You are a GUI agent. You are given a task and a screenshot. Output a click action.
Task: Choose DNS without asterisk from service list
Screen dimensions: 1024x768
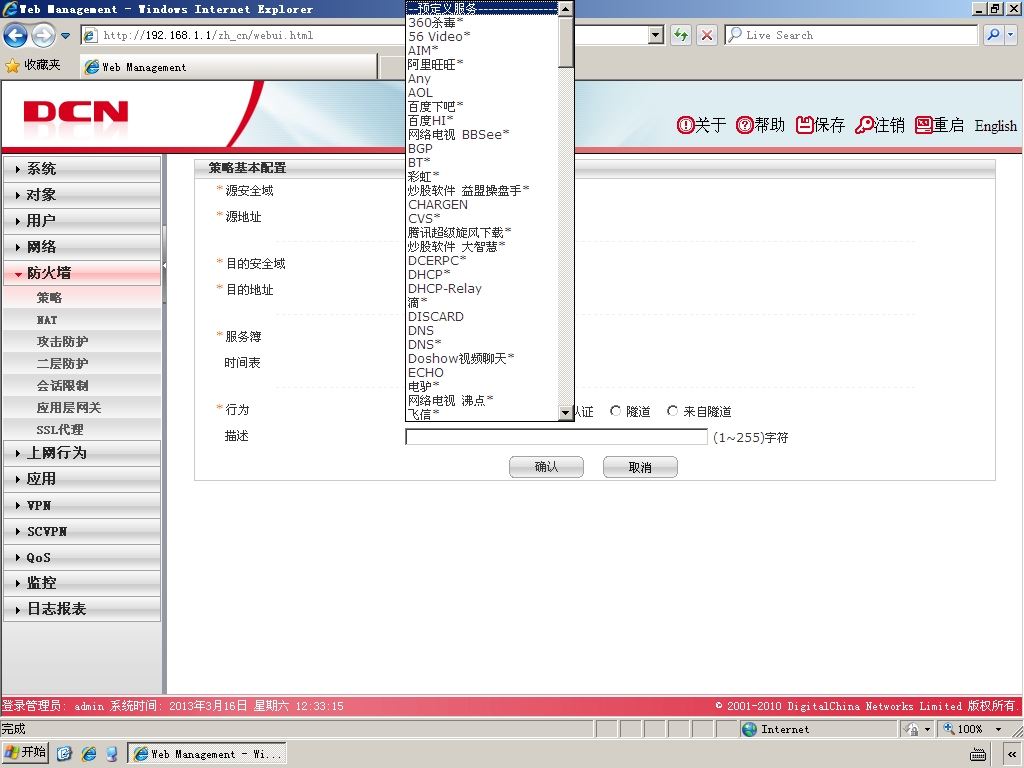click(482, 330)
